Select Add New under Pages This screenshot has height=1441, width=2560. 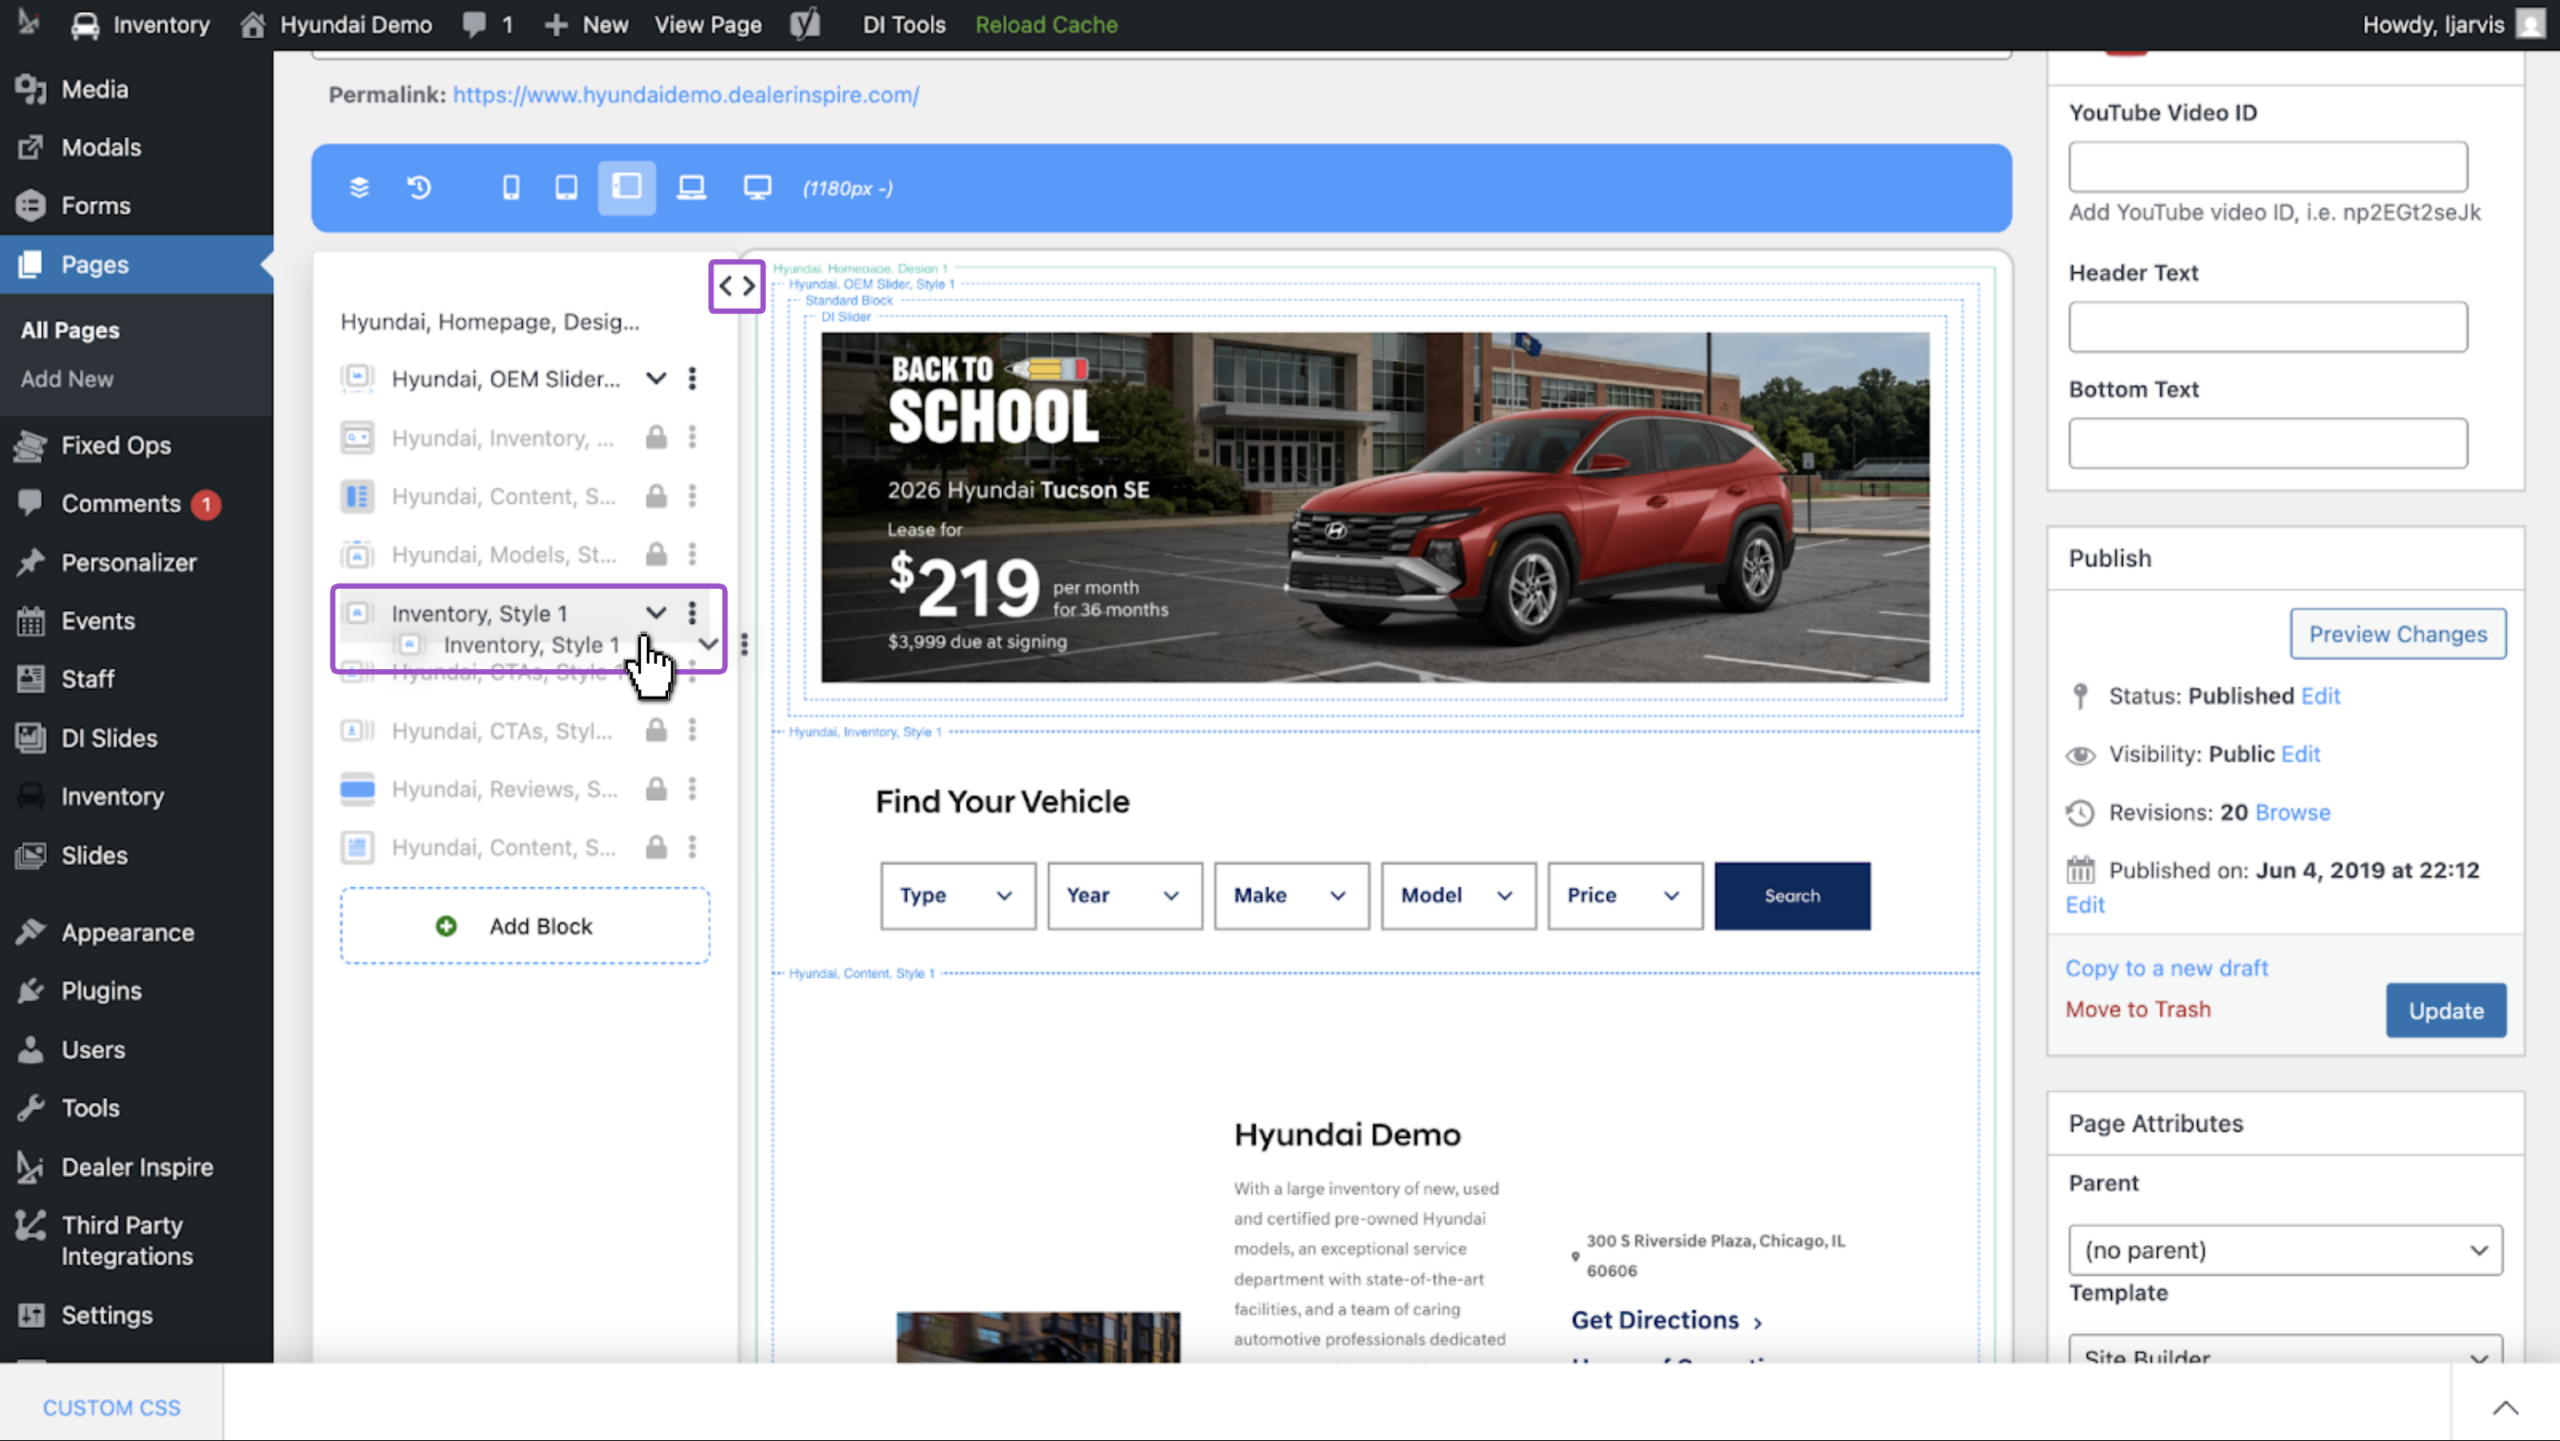pyautogui.click(x=67, y=379)
